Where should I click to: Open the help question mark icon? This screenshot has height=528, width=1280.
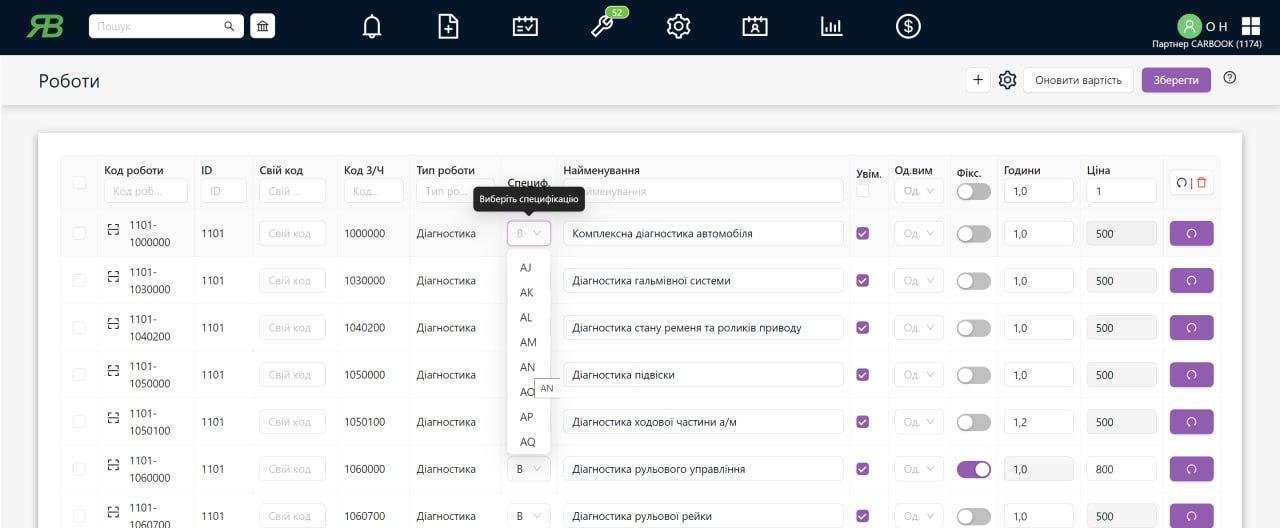point(1230,78)
